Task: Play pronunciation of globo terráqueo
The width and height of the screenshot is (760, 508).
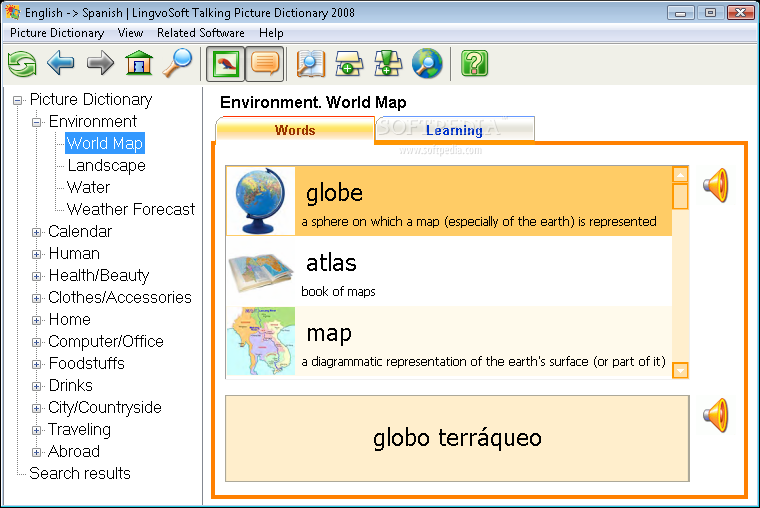Action: (x=716, y=415)
